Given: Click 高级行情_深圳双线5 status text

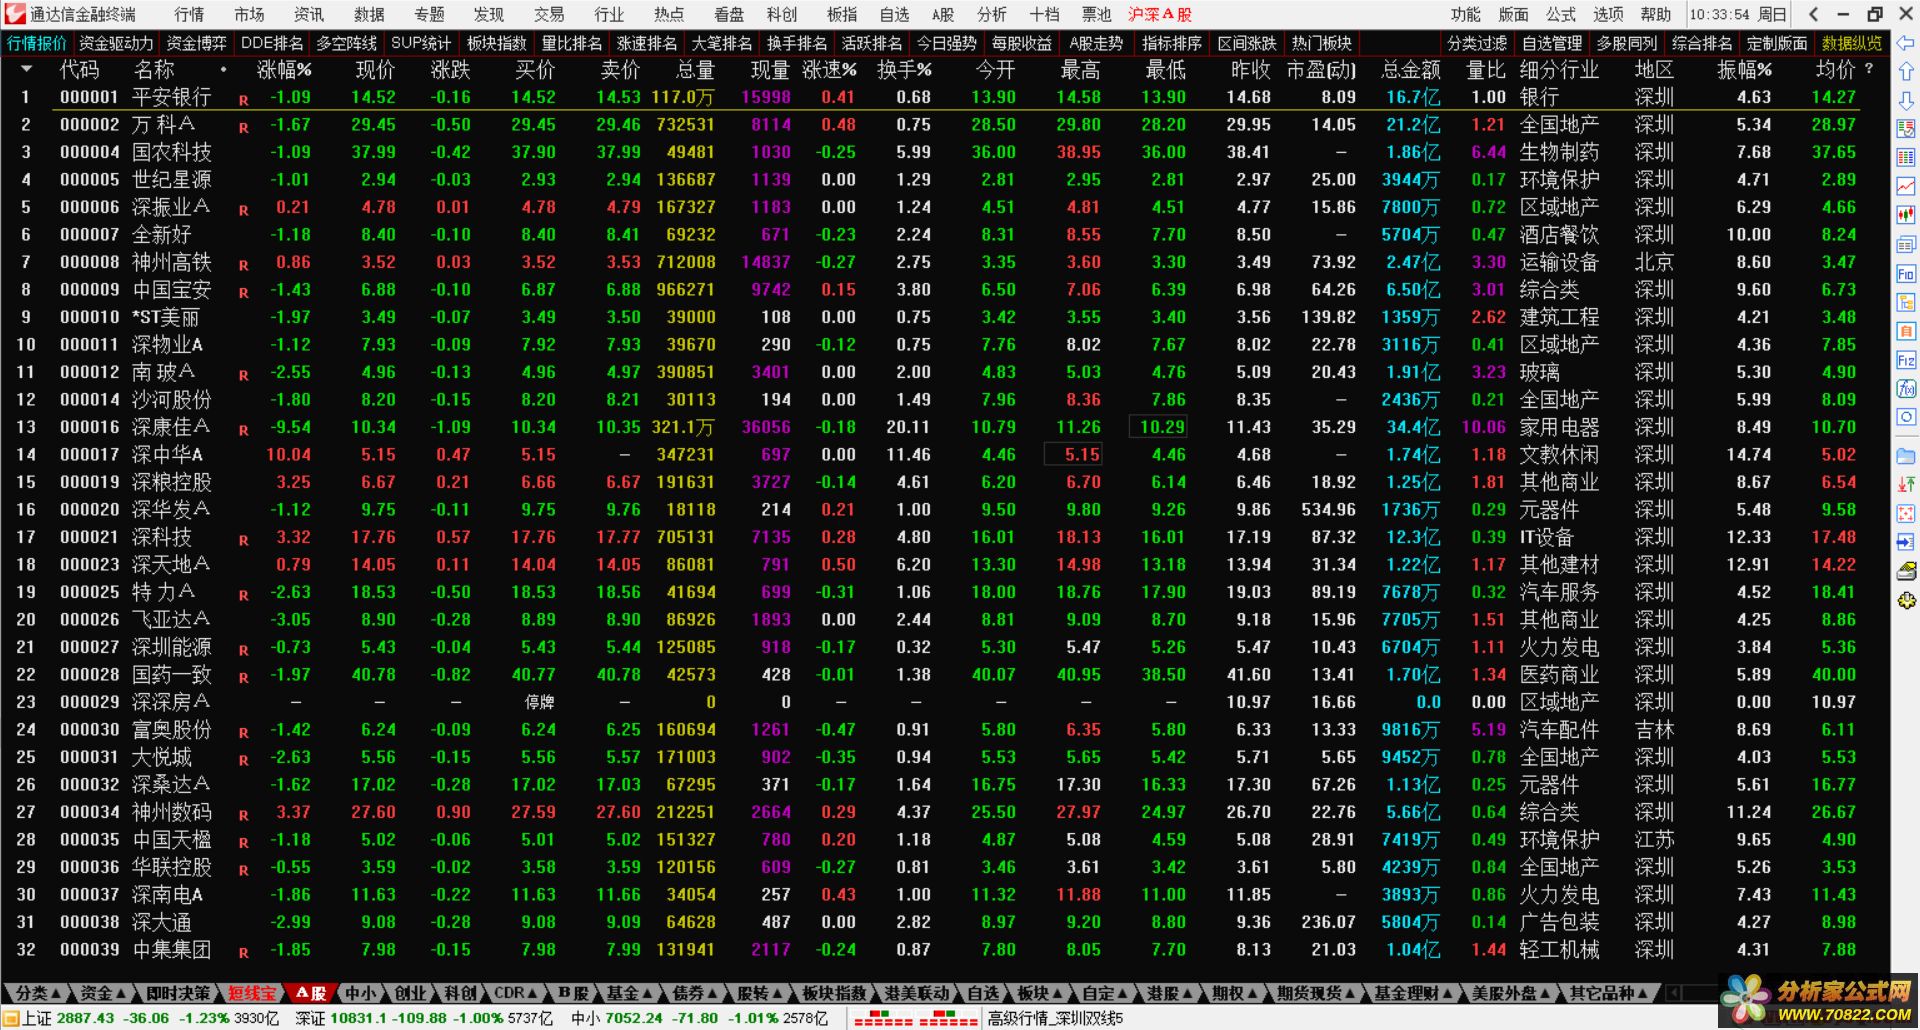Looking at the screenshot, I should click(1056, 1019).
